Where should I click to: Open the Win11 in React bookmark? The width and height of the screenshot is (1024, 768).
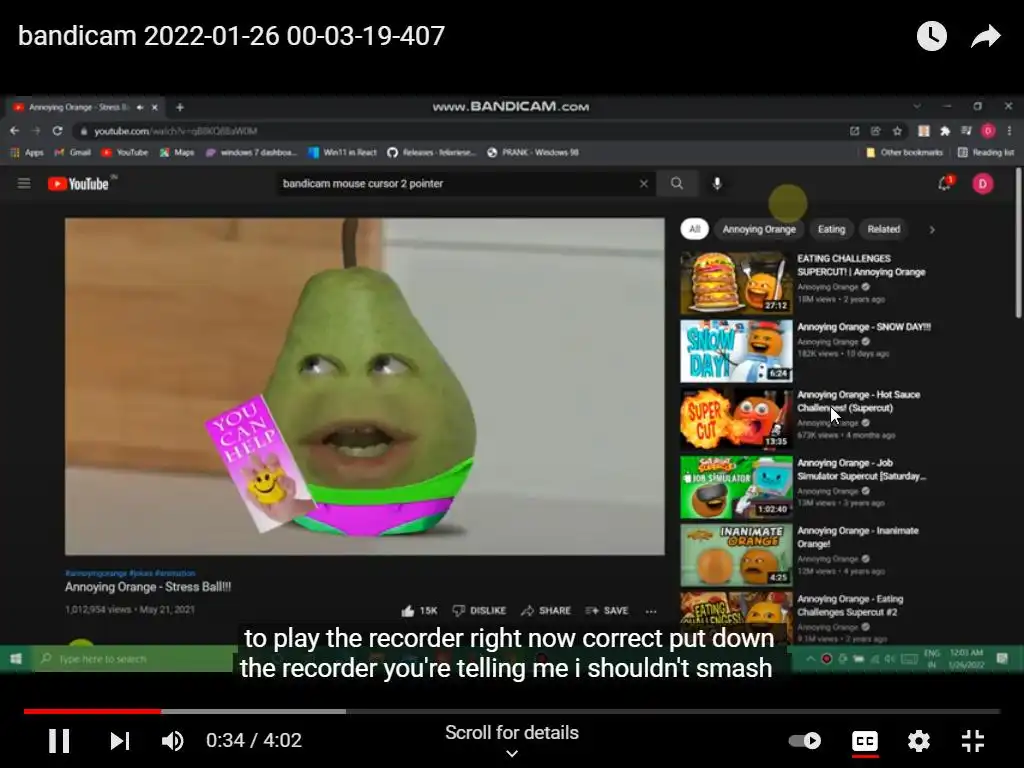pyautogui.click(x=343, y=152)
